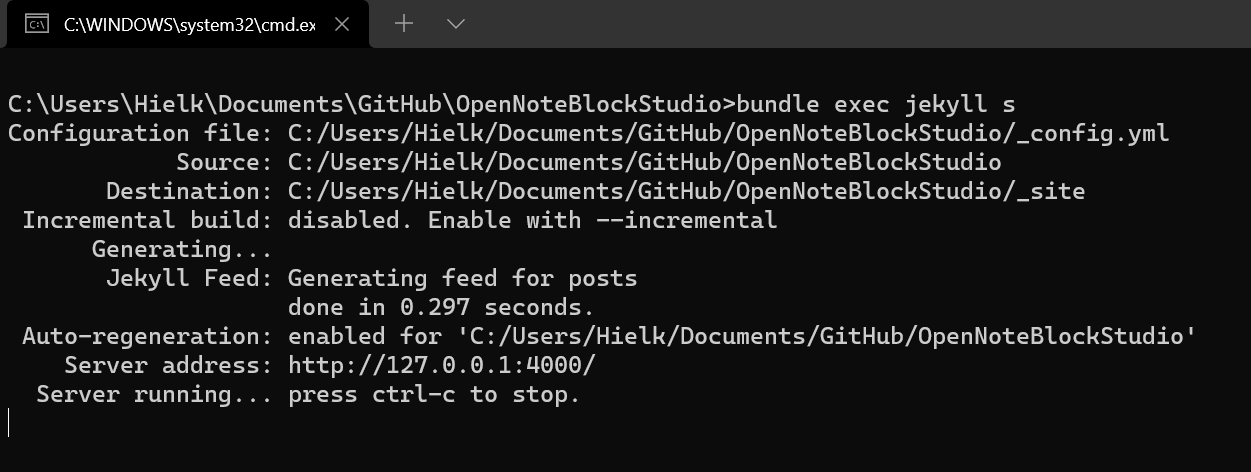1251x472 pixels.
Task: Click the cmd icon in the tab
Action: pyautogui.click(x=37, y=24)
